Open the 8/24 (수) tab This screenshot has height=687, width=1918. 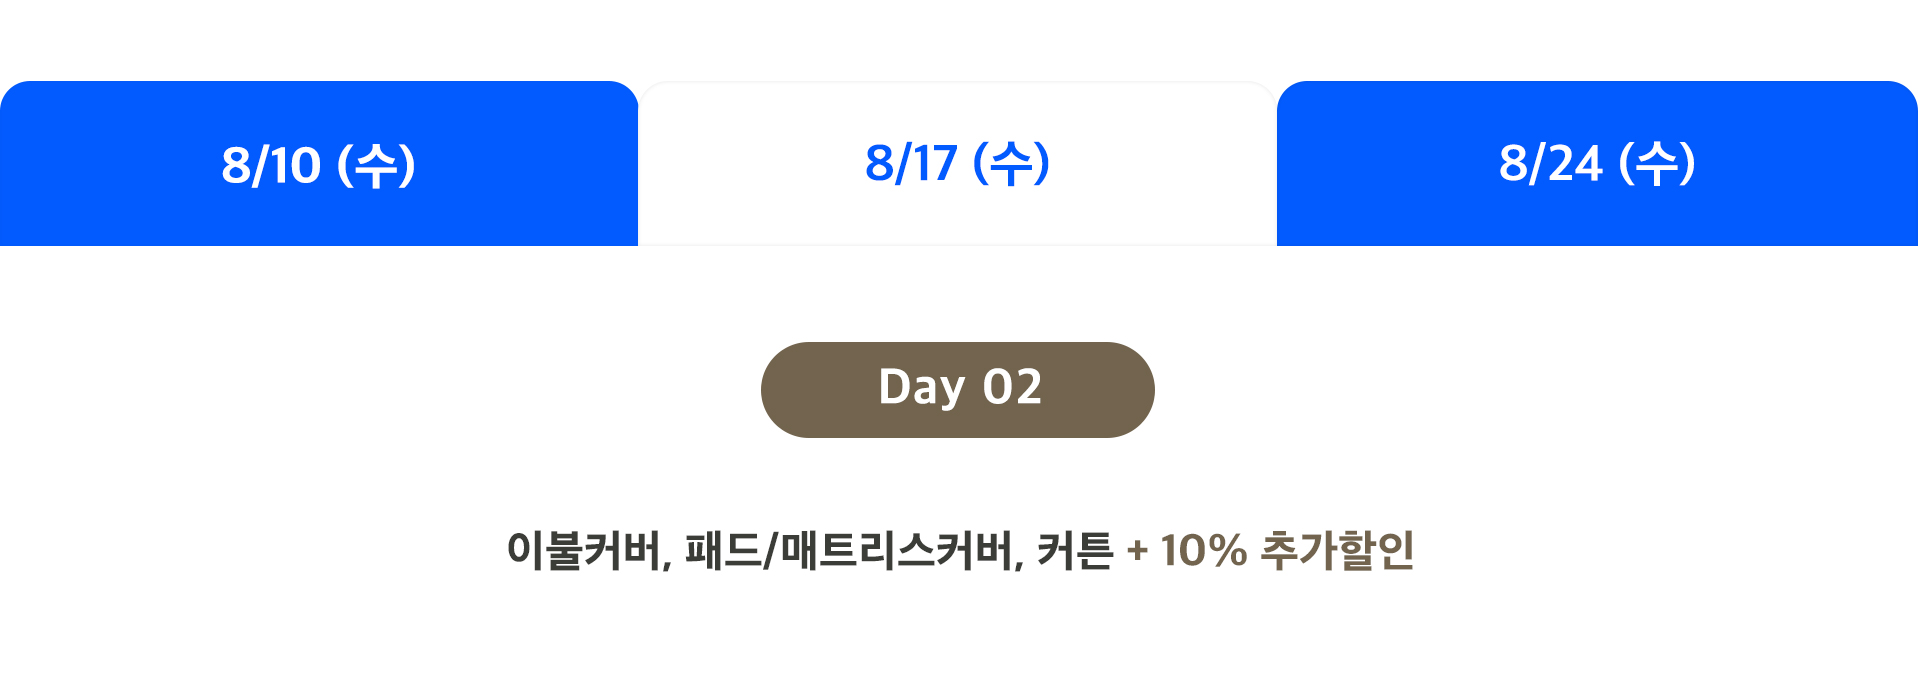(1597, 164)
